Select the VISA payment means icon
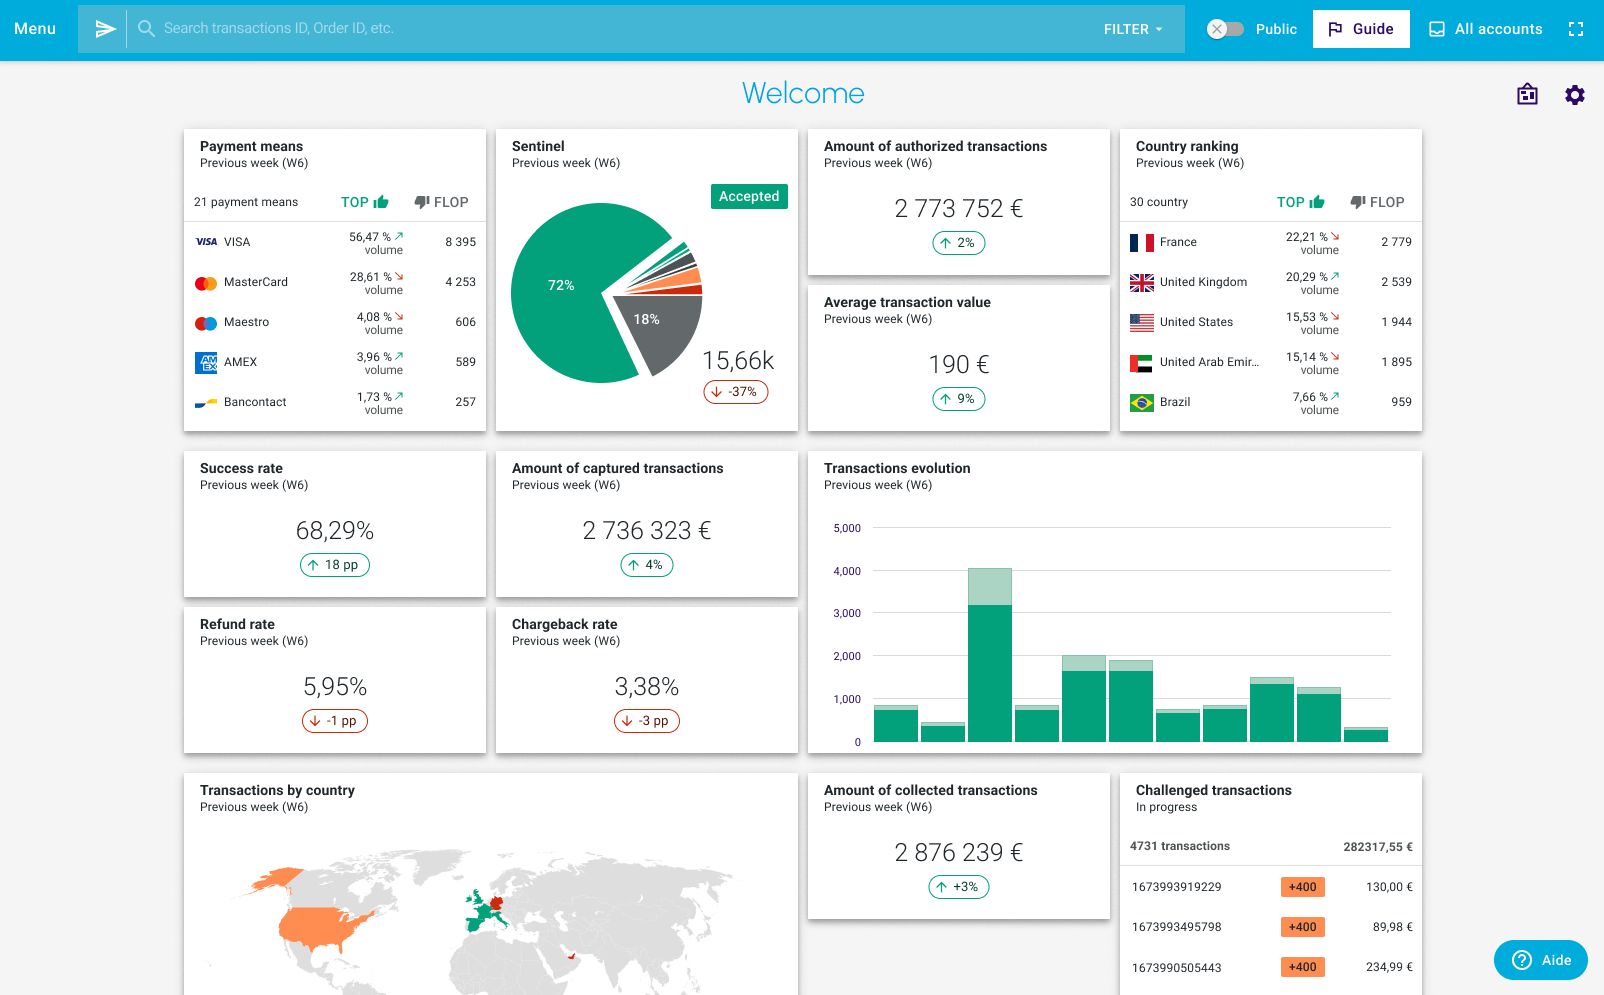1604x995 pixels. [206, 241]
